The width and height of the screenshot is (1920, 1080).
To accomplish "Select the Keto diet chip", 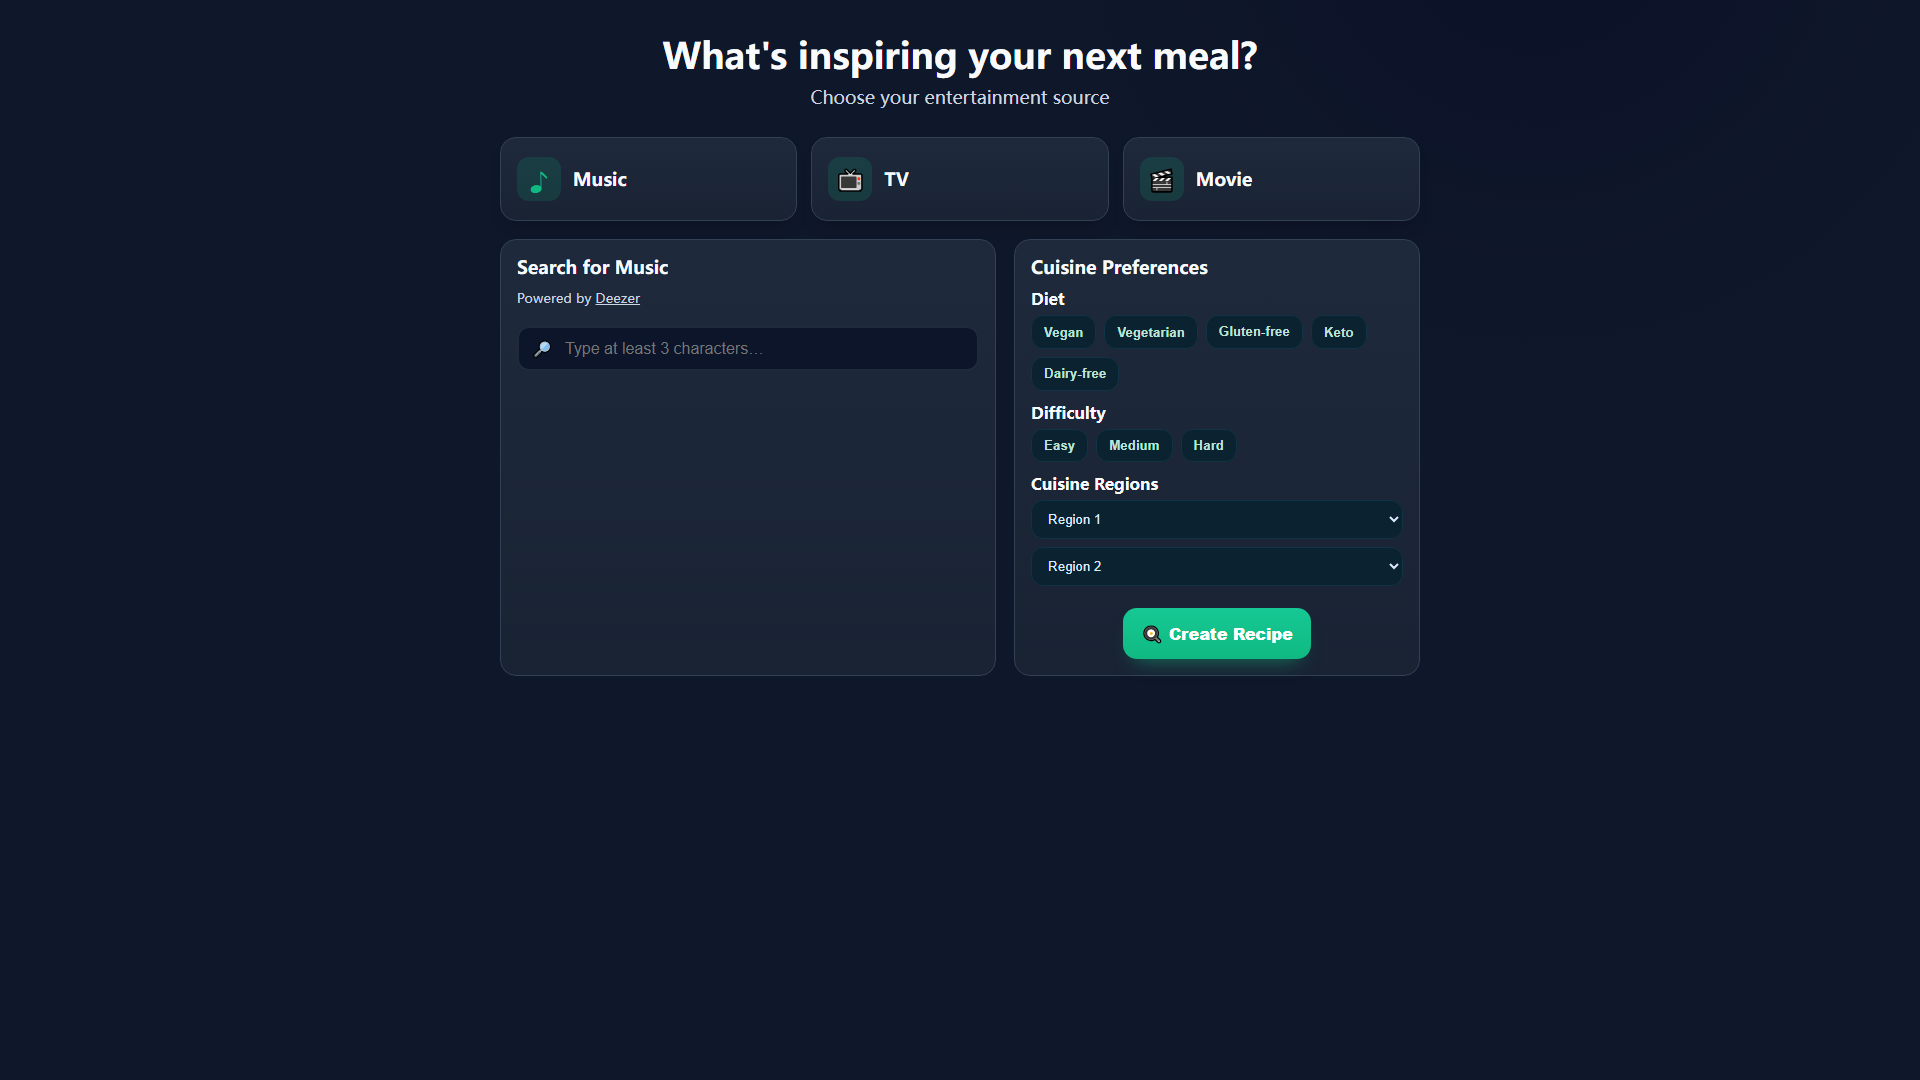I will tap(1338, 332).
